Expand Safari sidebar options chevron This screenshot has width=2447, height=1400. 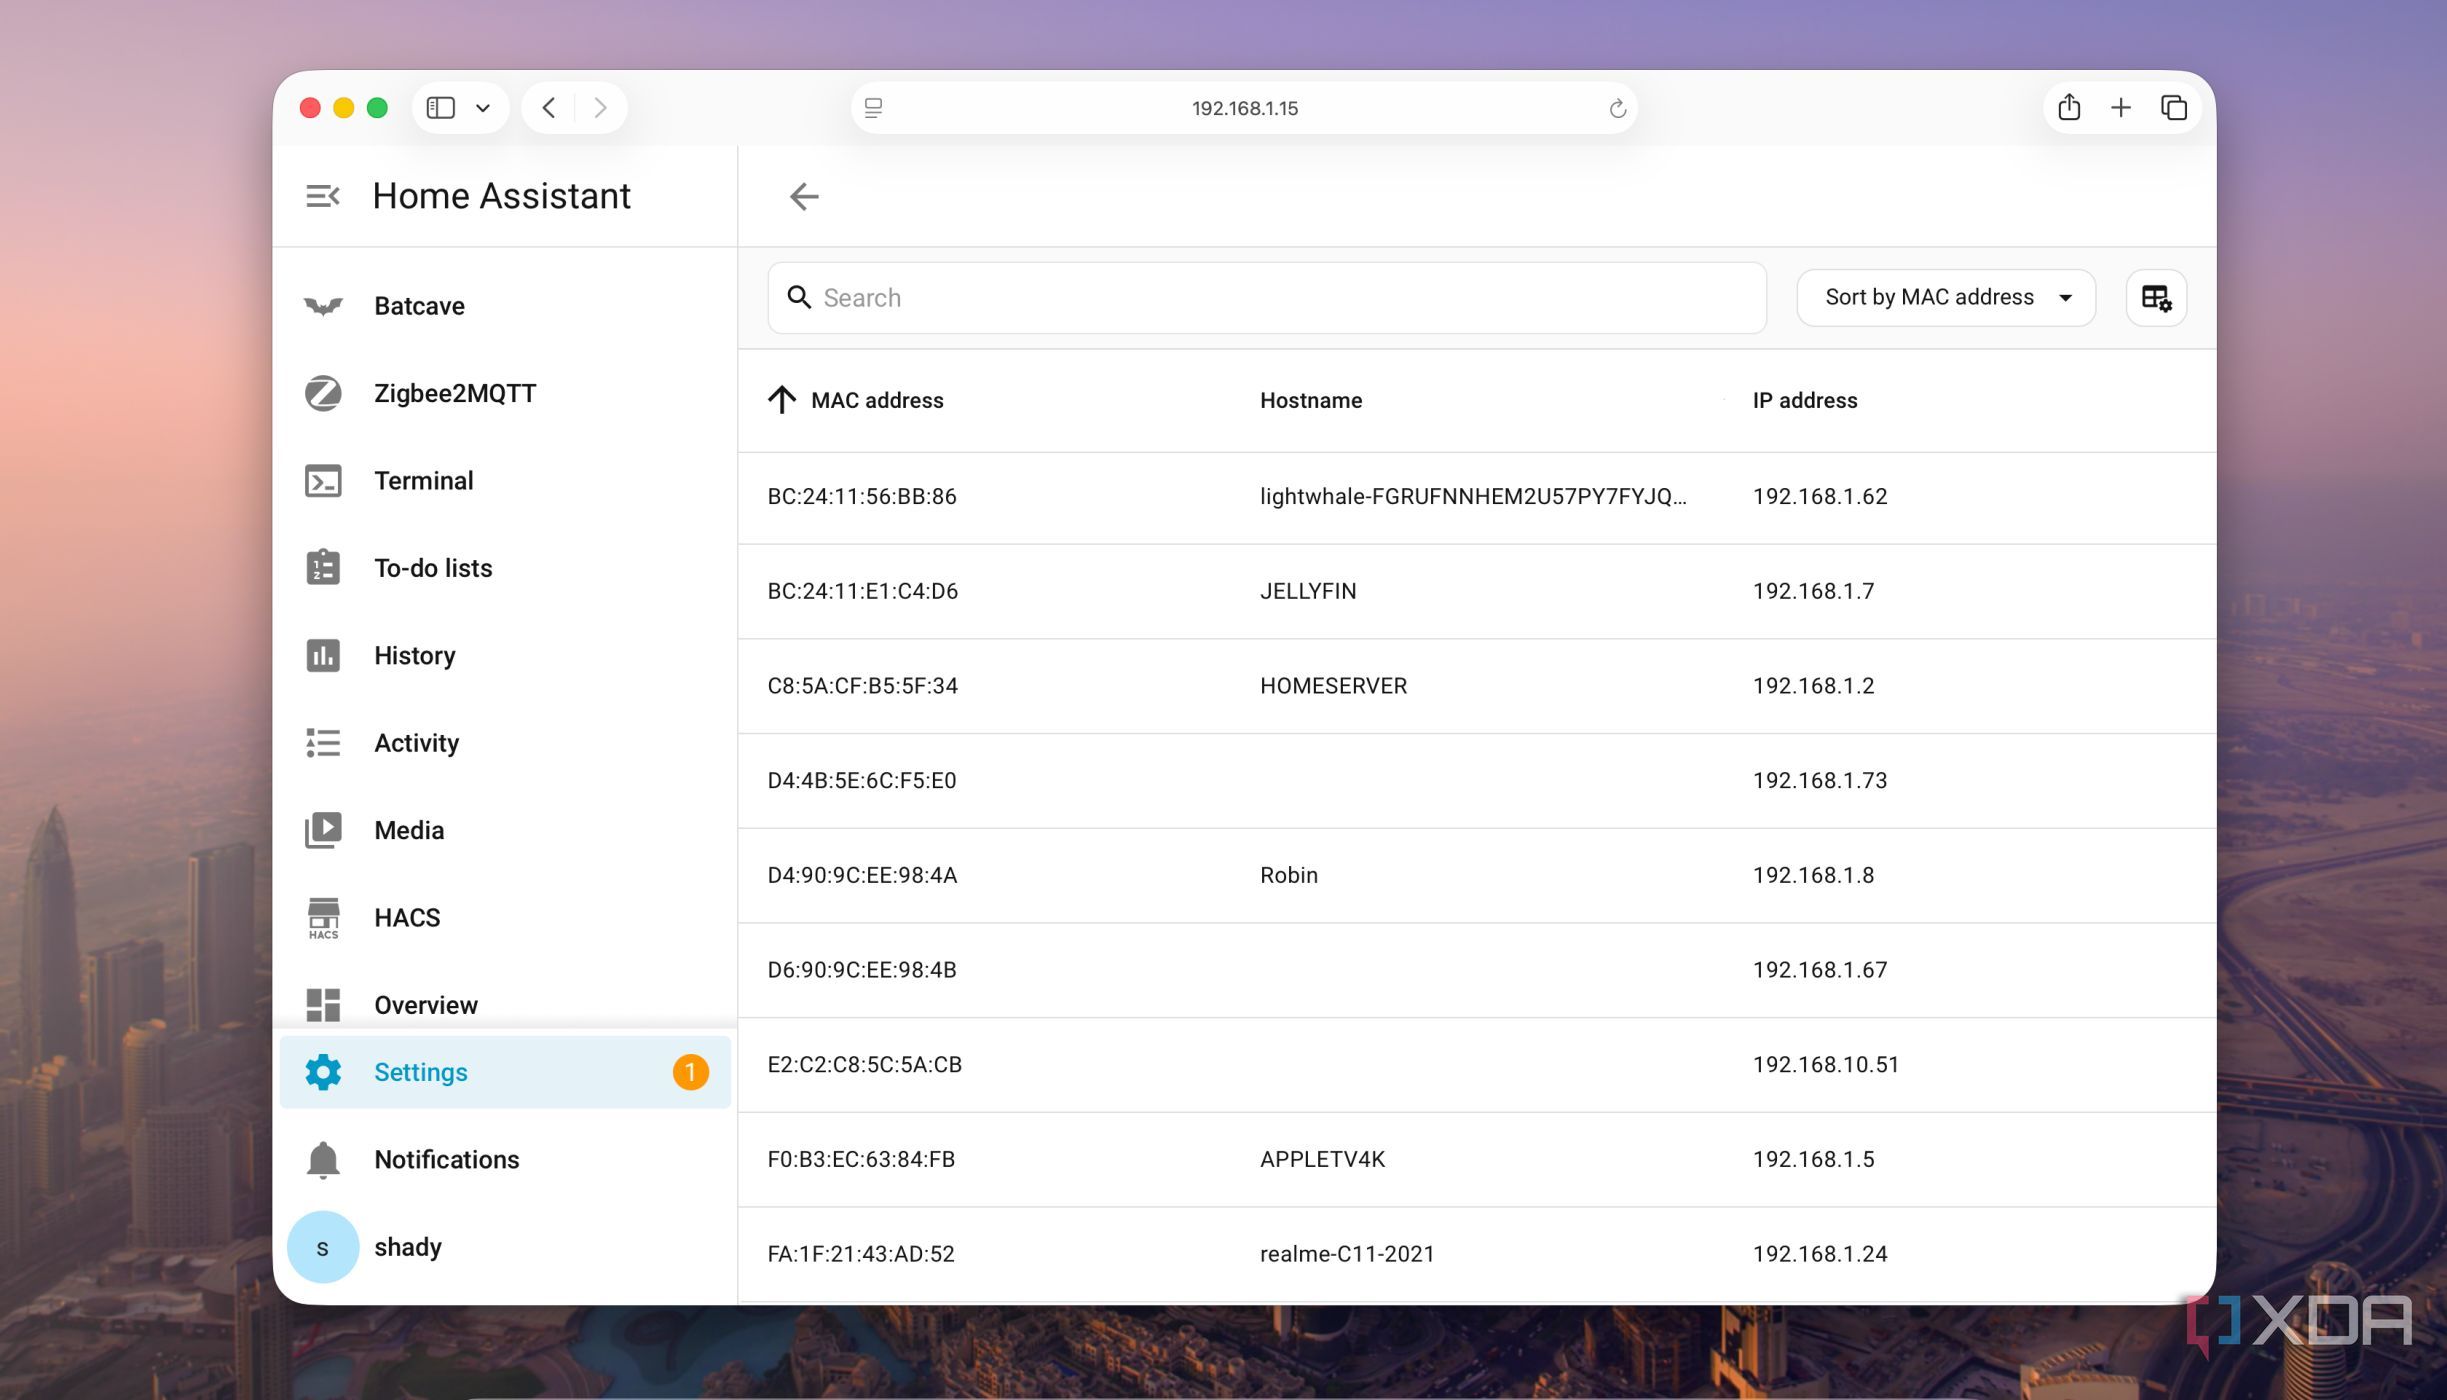483,108
